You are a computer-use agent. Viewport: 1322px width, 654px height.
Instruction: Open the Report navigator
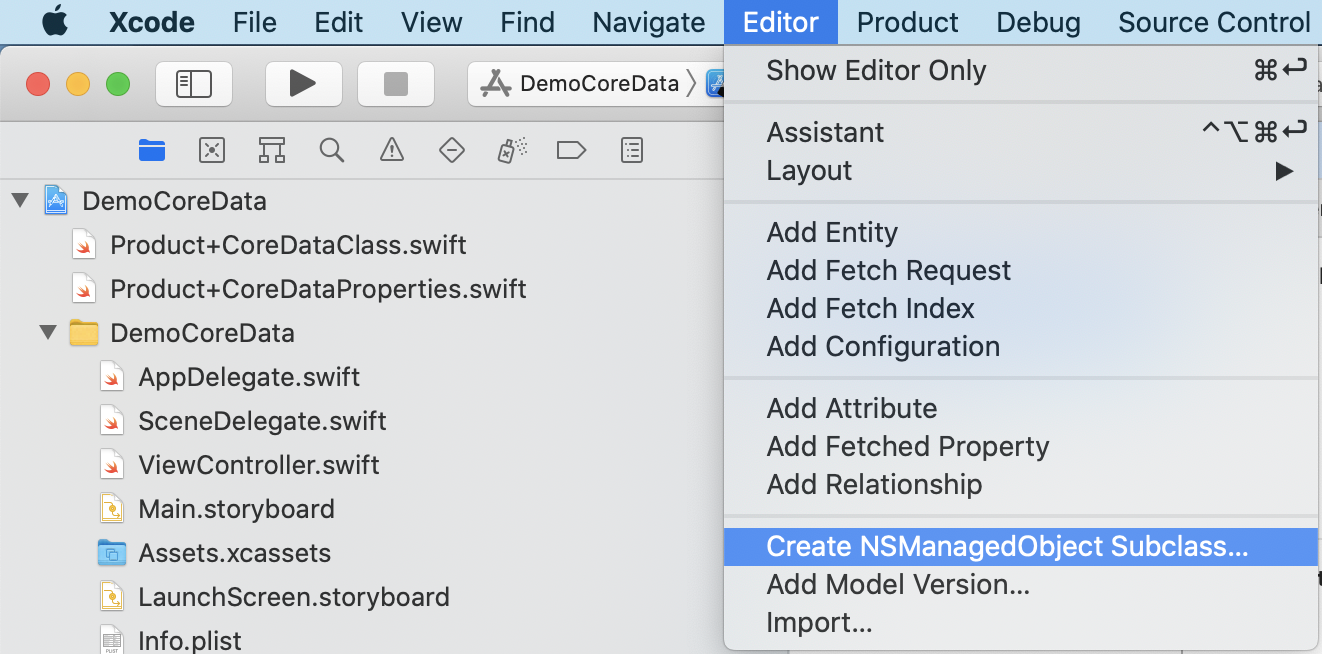pos(632,151)
